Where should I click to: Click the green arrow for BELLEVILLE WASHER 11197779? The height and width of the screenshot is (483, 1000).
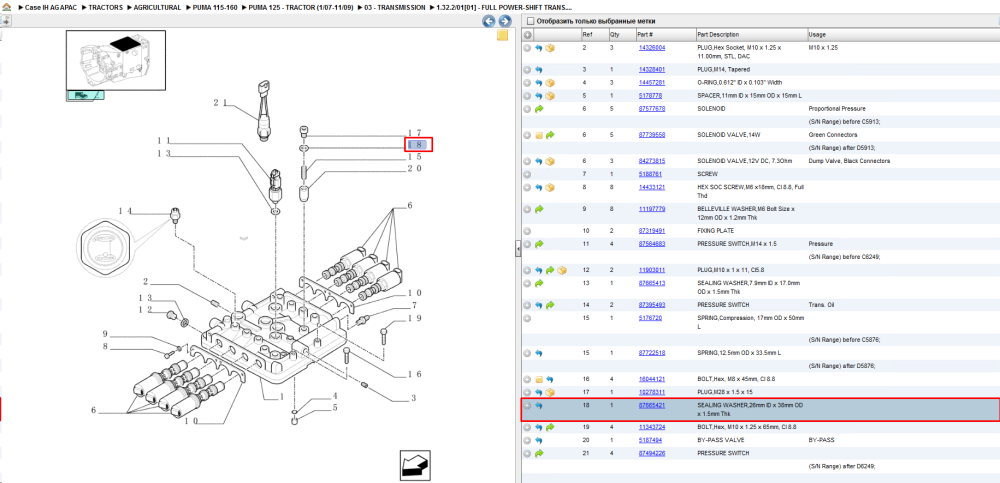(538, 209)
